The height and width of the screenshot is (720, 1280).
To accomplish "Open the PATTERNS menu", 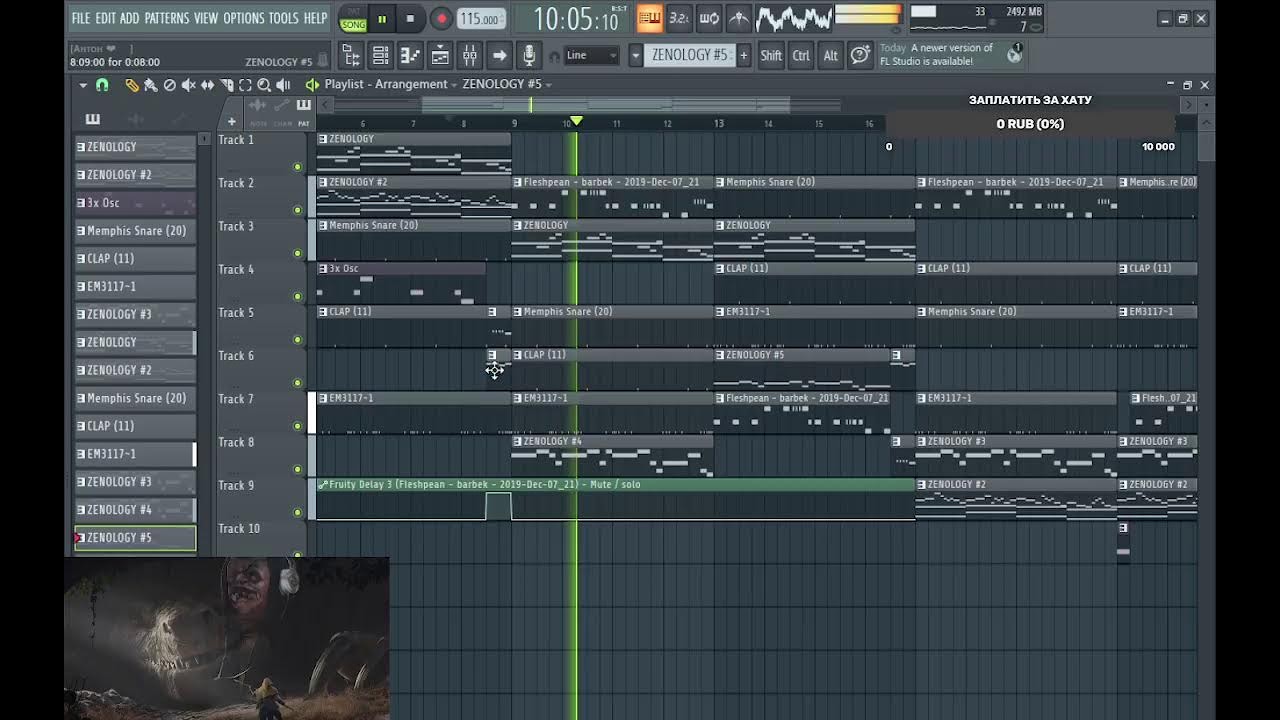I will pos(167,18).
